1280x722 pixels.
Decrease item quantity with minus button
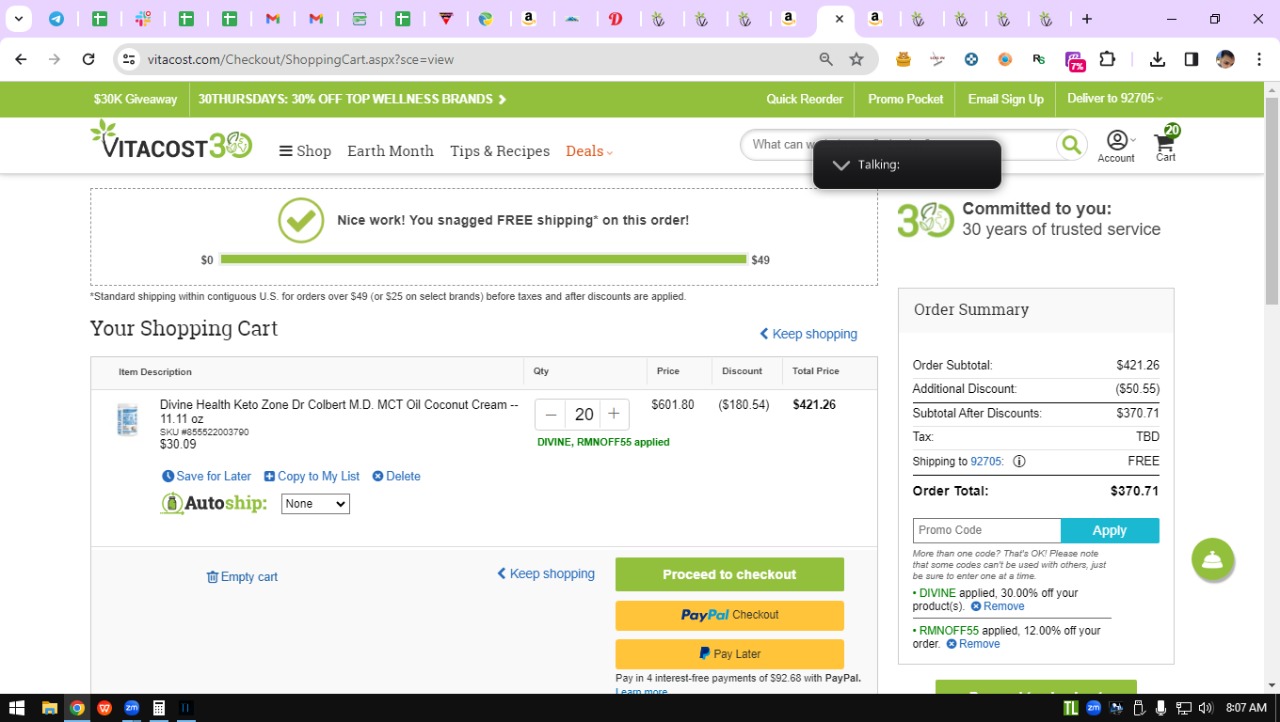click(551, 414)
